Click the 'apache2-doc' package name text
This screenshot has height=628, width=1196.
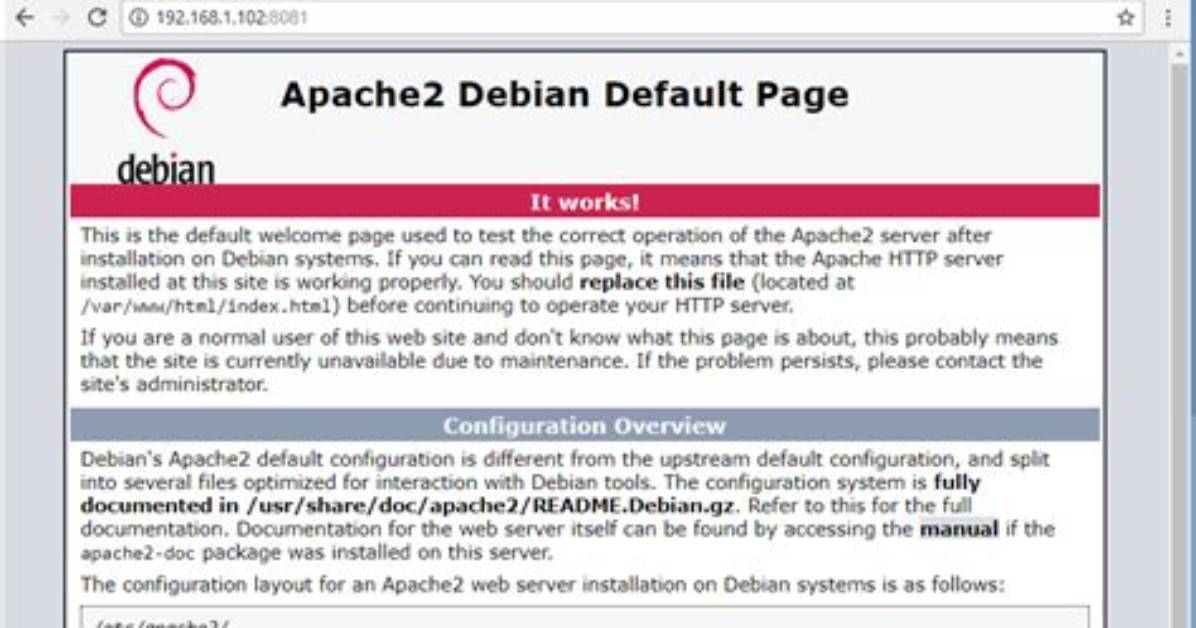(x=139, y=553)
